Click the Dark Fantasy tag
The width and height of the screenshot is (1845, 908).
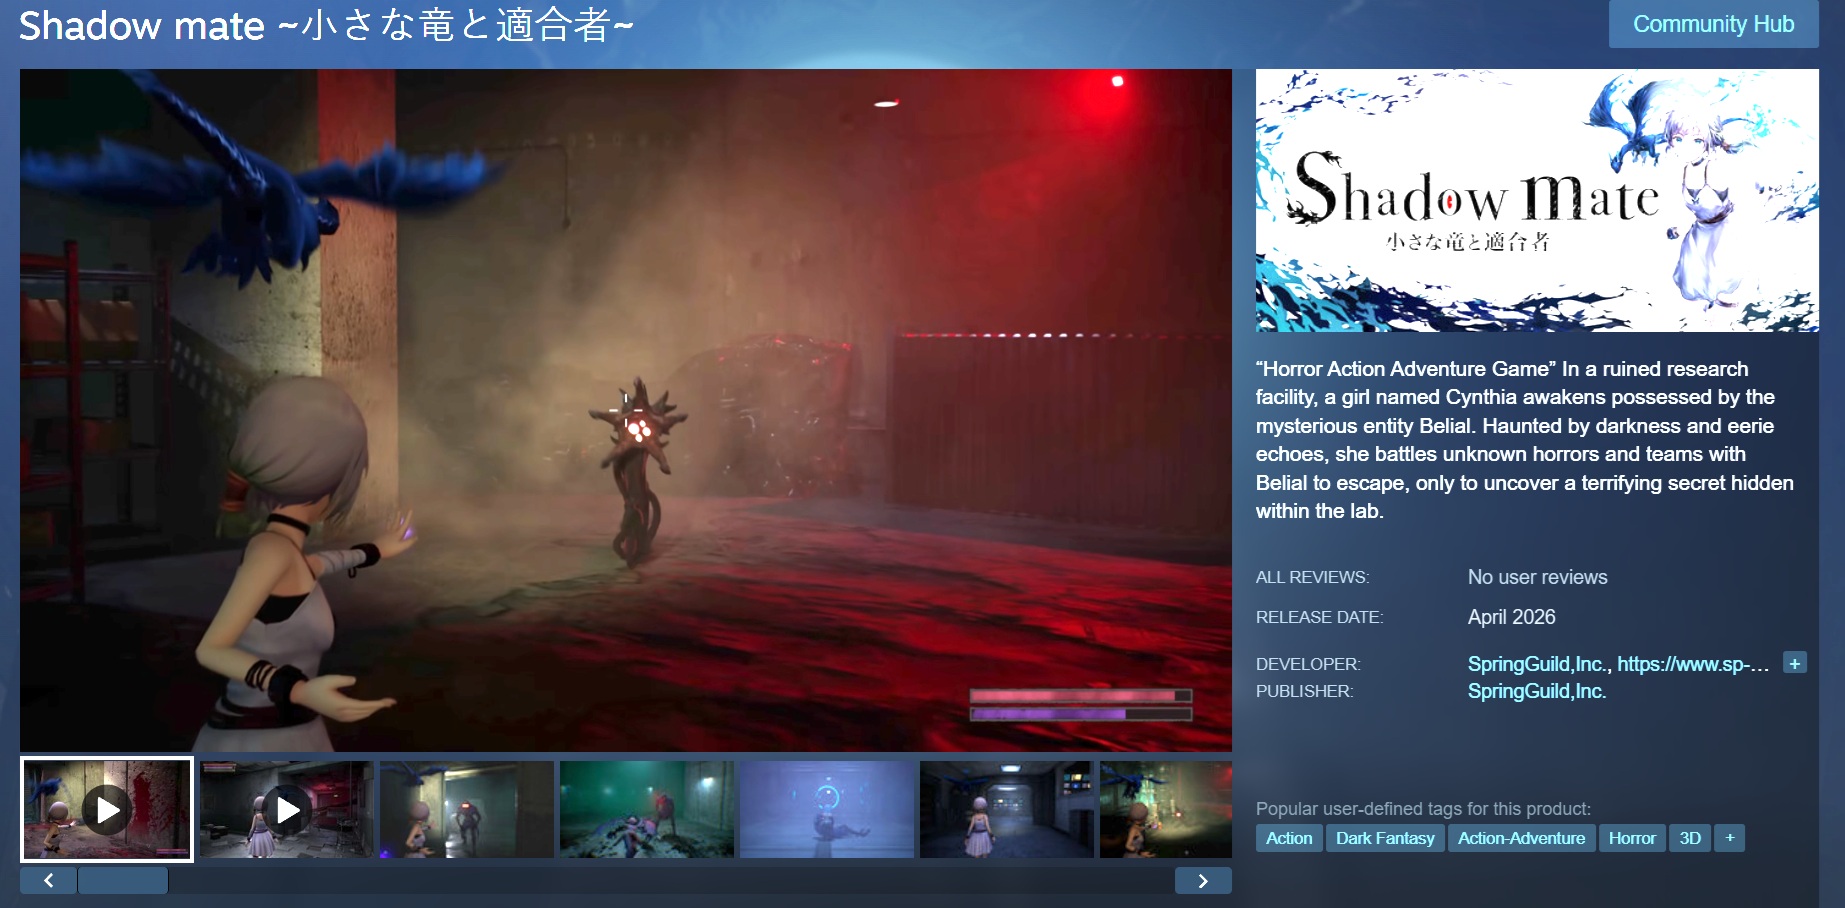[1385, 838]
